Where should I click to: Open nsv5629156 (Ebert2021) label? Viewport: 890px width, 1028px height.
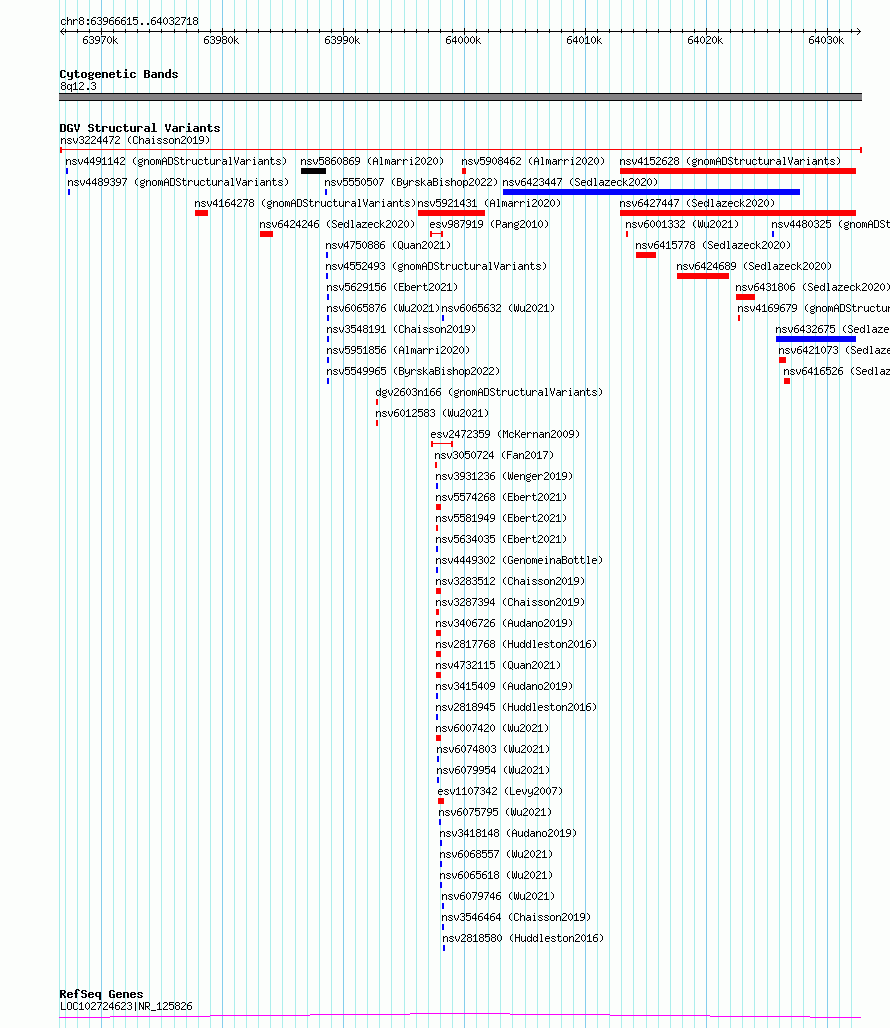(393, 287)
